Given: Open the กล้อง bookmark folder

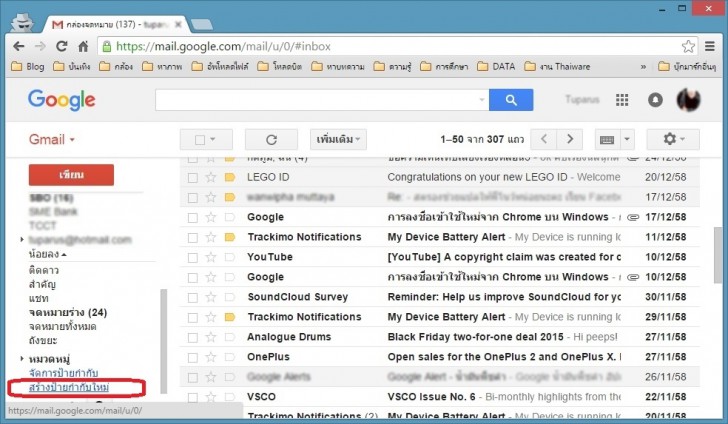Looking at the screenshot, I should (x=116, y=66).
